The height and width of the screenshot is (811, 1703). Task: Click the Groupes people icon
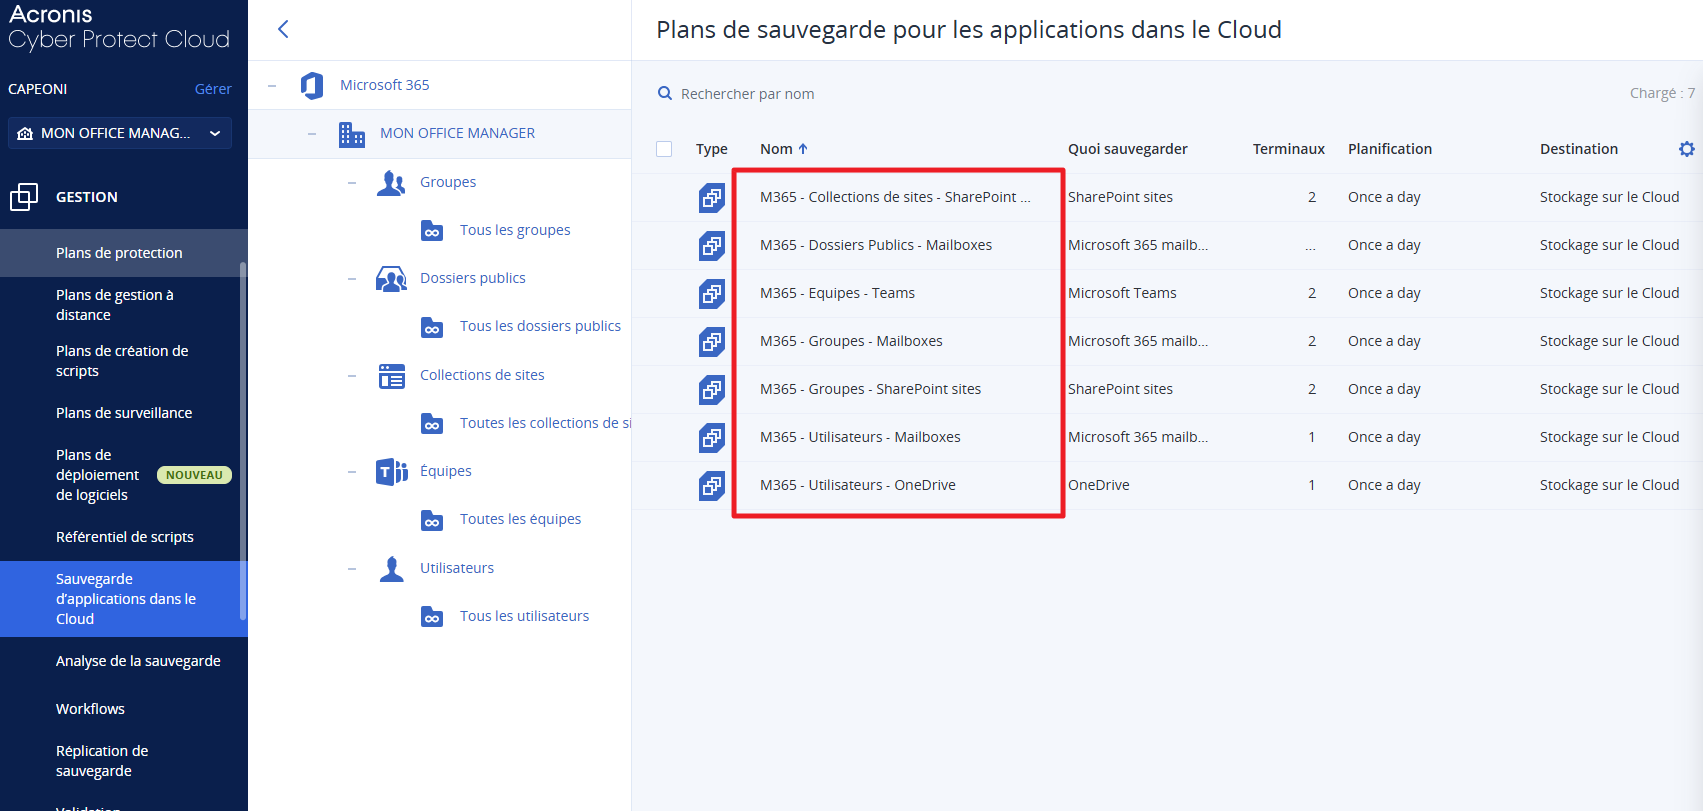[391, 183]
